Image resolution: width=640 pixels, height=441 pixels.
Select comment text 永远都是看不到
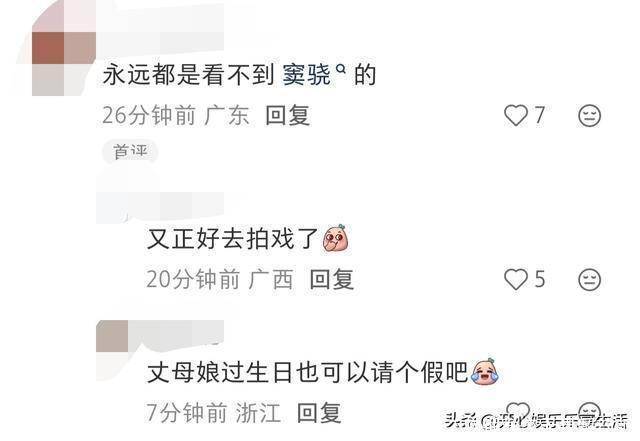(x=188, y=75)
